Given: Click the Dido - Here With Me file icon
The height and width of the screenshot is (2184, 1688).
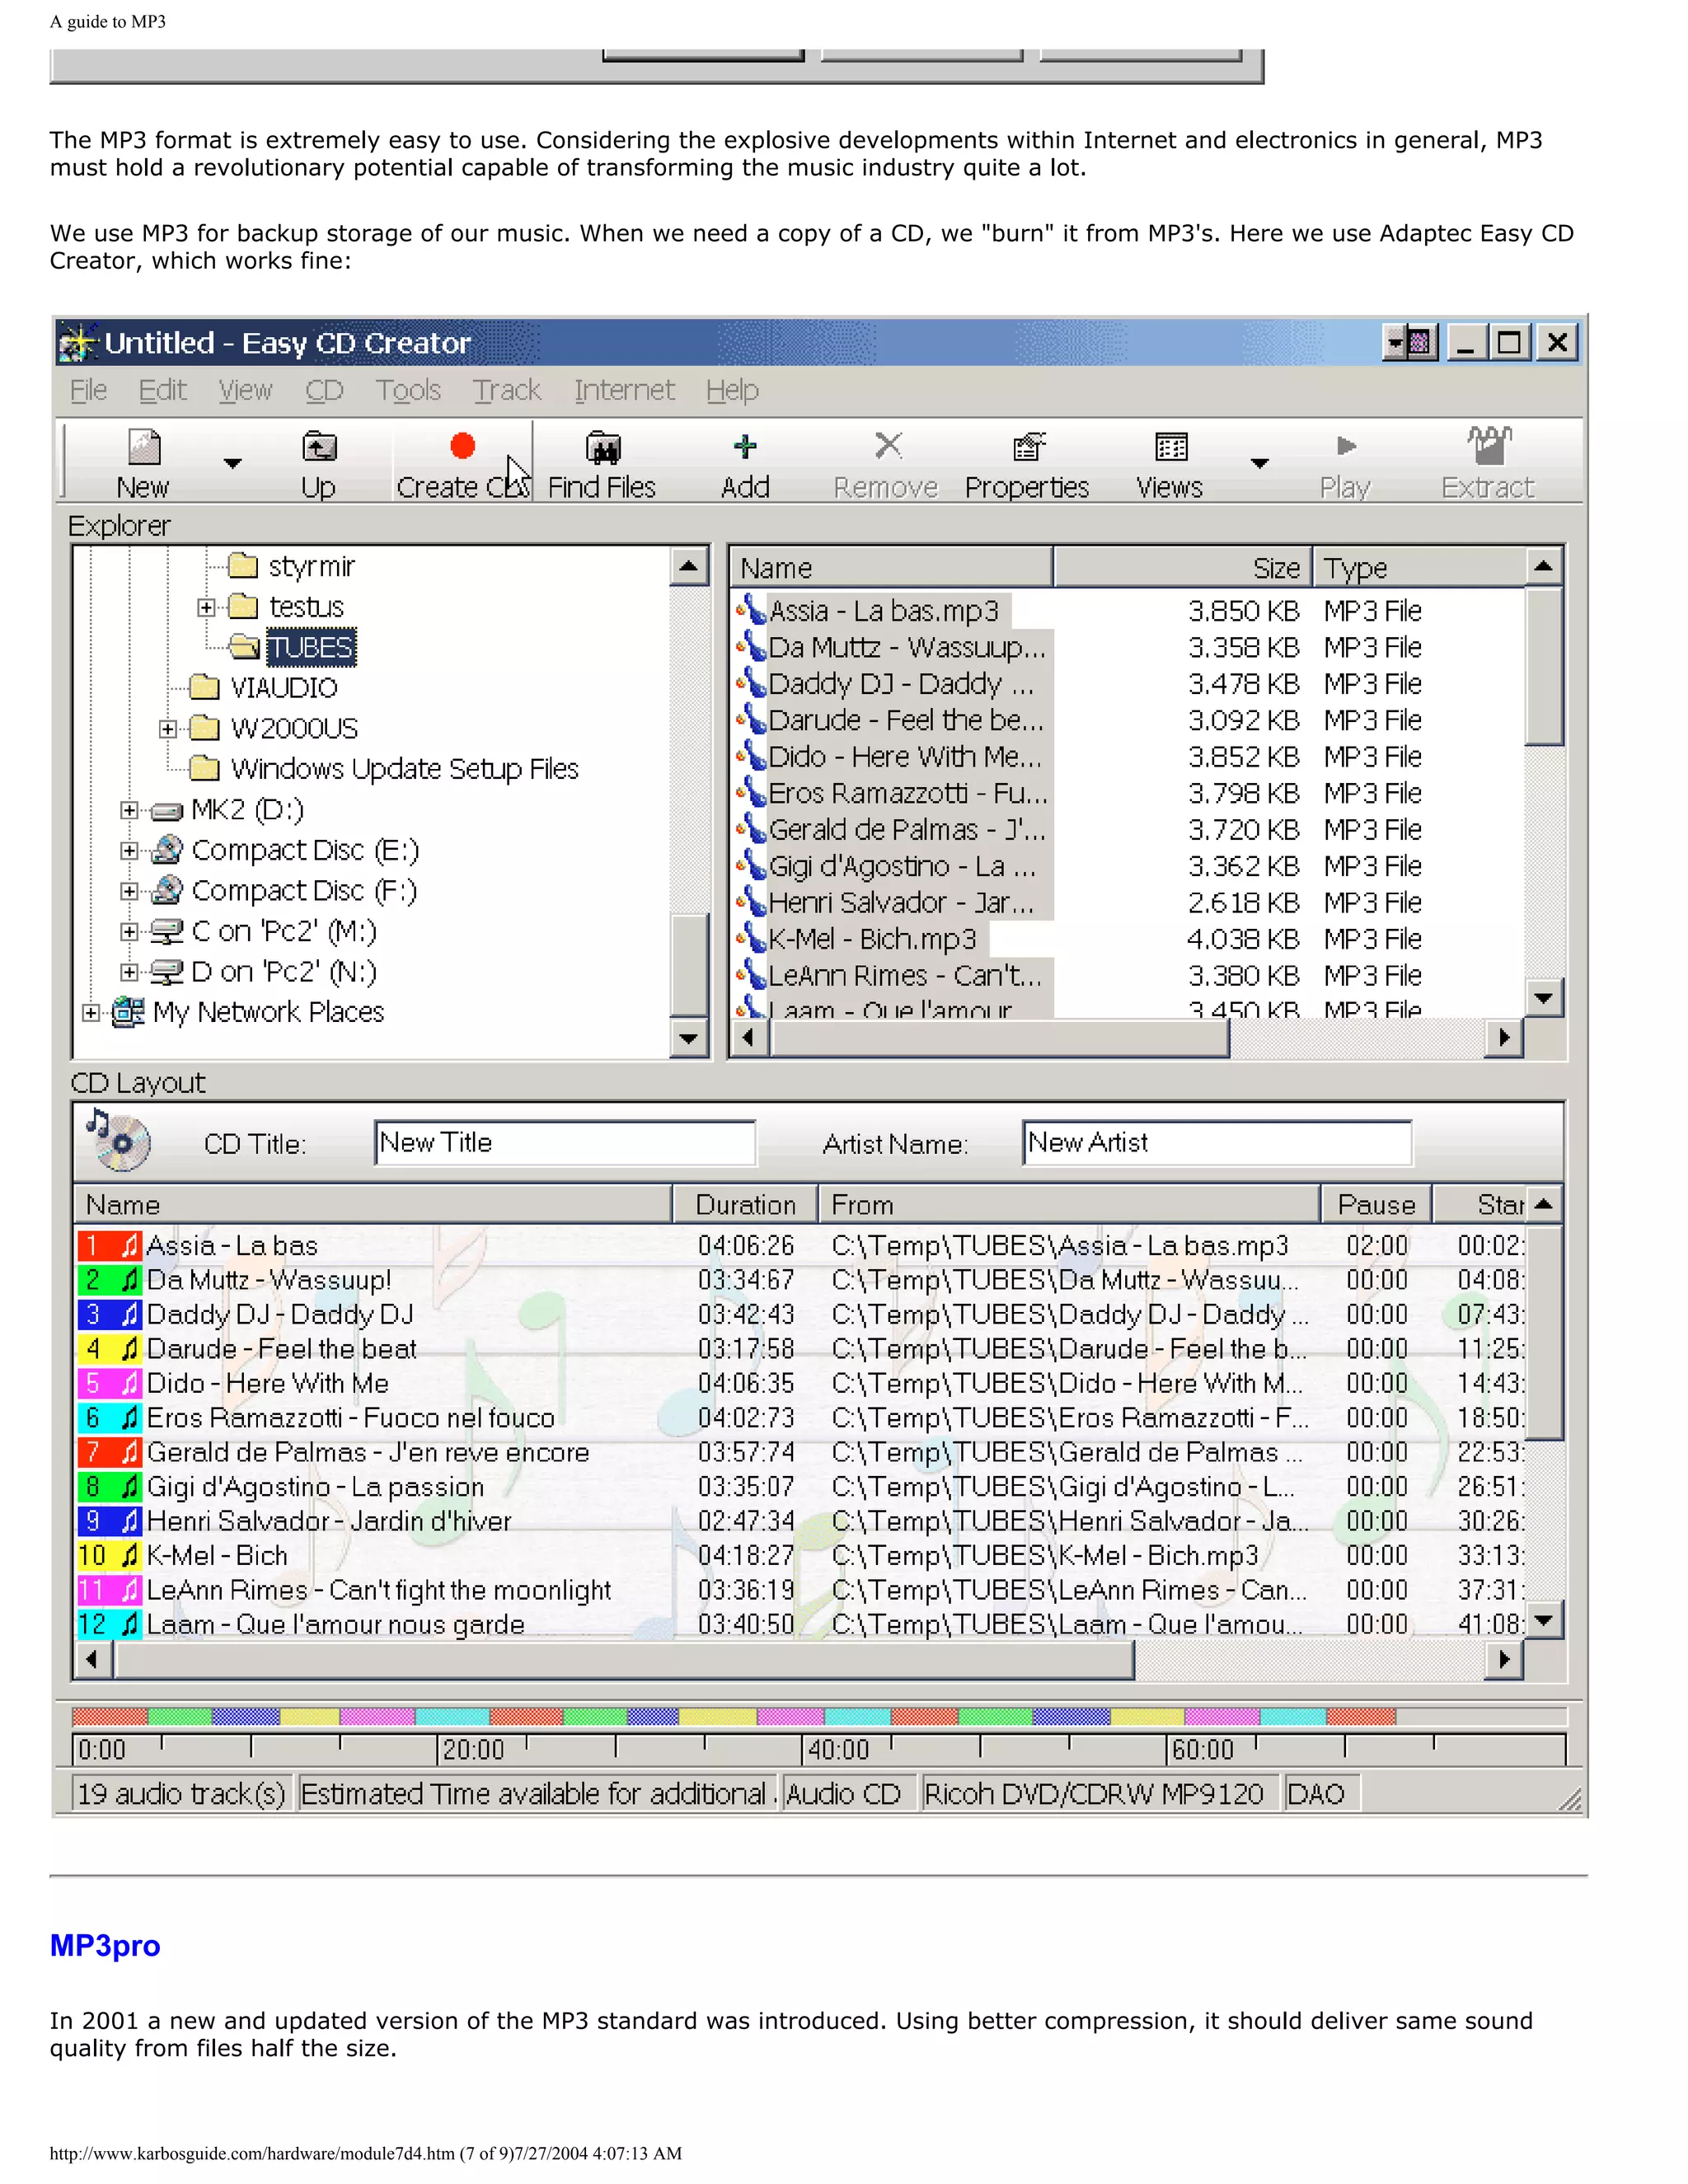Looking at the screenshot, I should [x=751, y=756].
